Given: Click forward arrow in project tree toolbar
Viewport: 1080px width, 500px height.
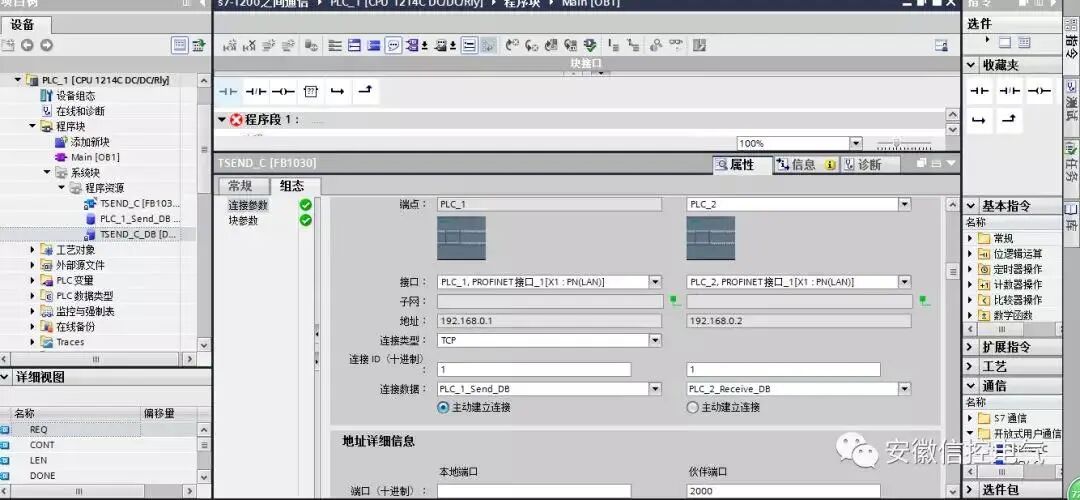Looking at the screenshot, I should [46, 45].
